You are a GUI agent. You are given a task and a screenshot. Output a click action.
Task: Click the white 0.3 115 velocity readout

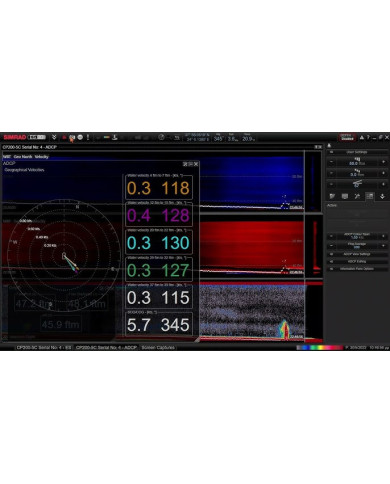click(x=158, y=298)
